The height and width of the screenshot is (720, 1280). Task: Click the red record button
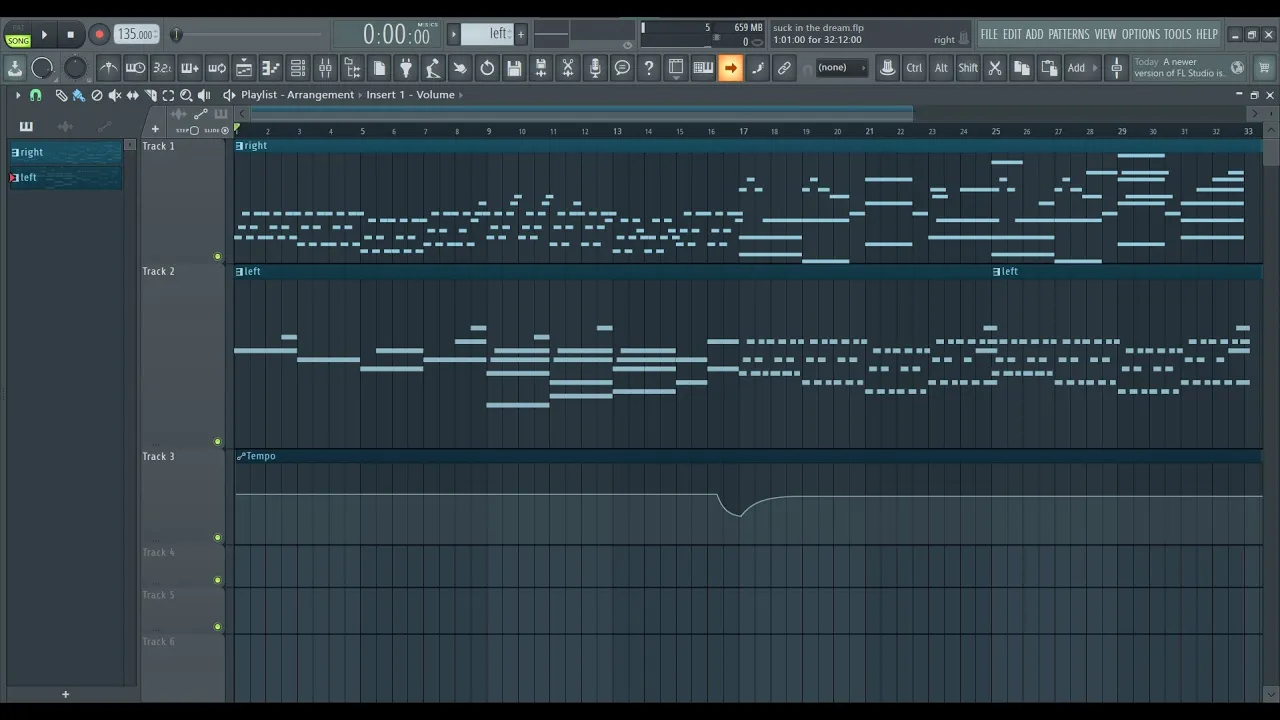click(99, 35)
